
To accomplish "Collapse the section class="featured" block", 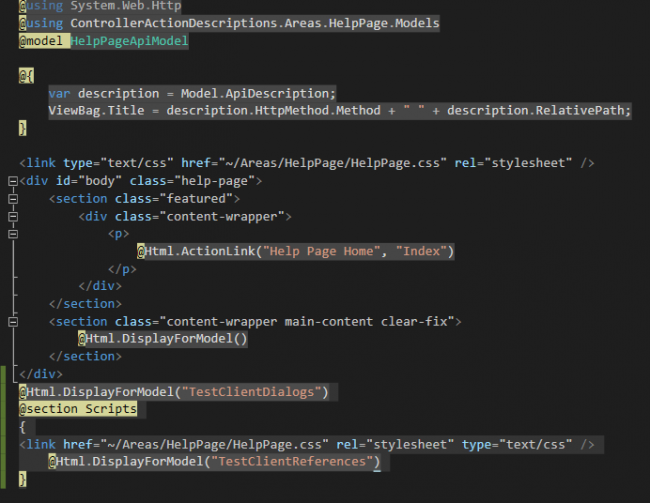I will pyautogui.click(x=13, y=199).
